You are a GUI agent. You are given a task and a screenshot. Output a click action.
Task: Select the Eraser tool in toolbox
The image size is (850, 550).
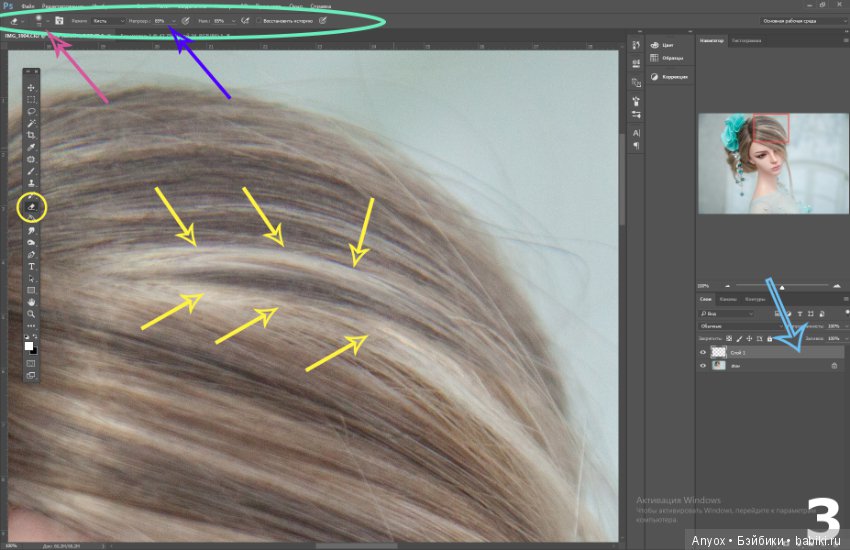click(31, 207)
